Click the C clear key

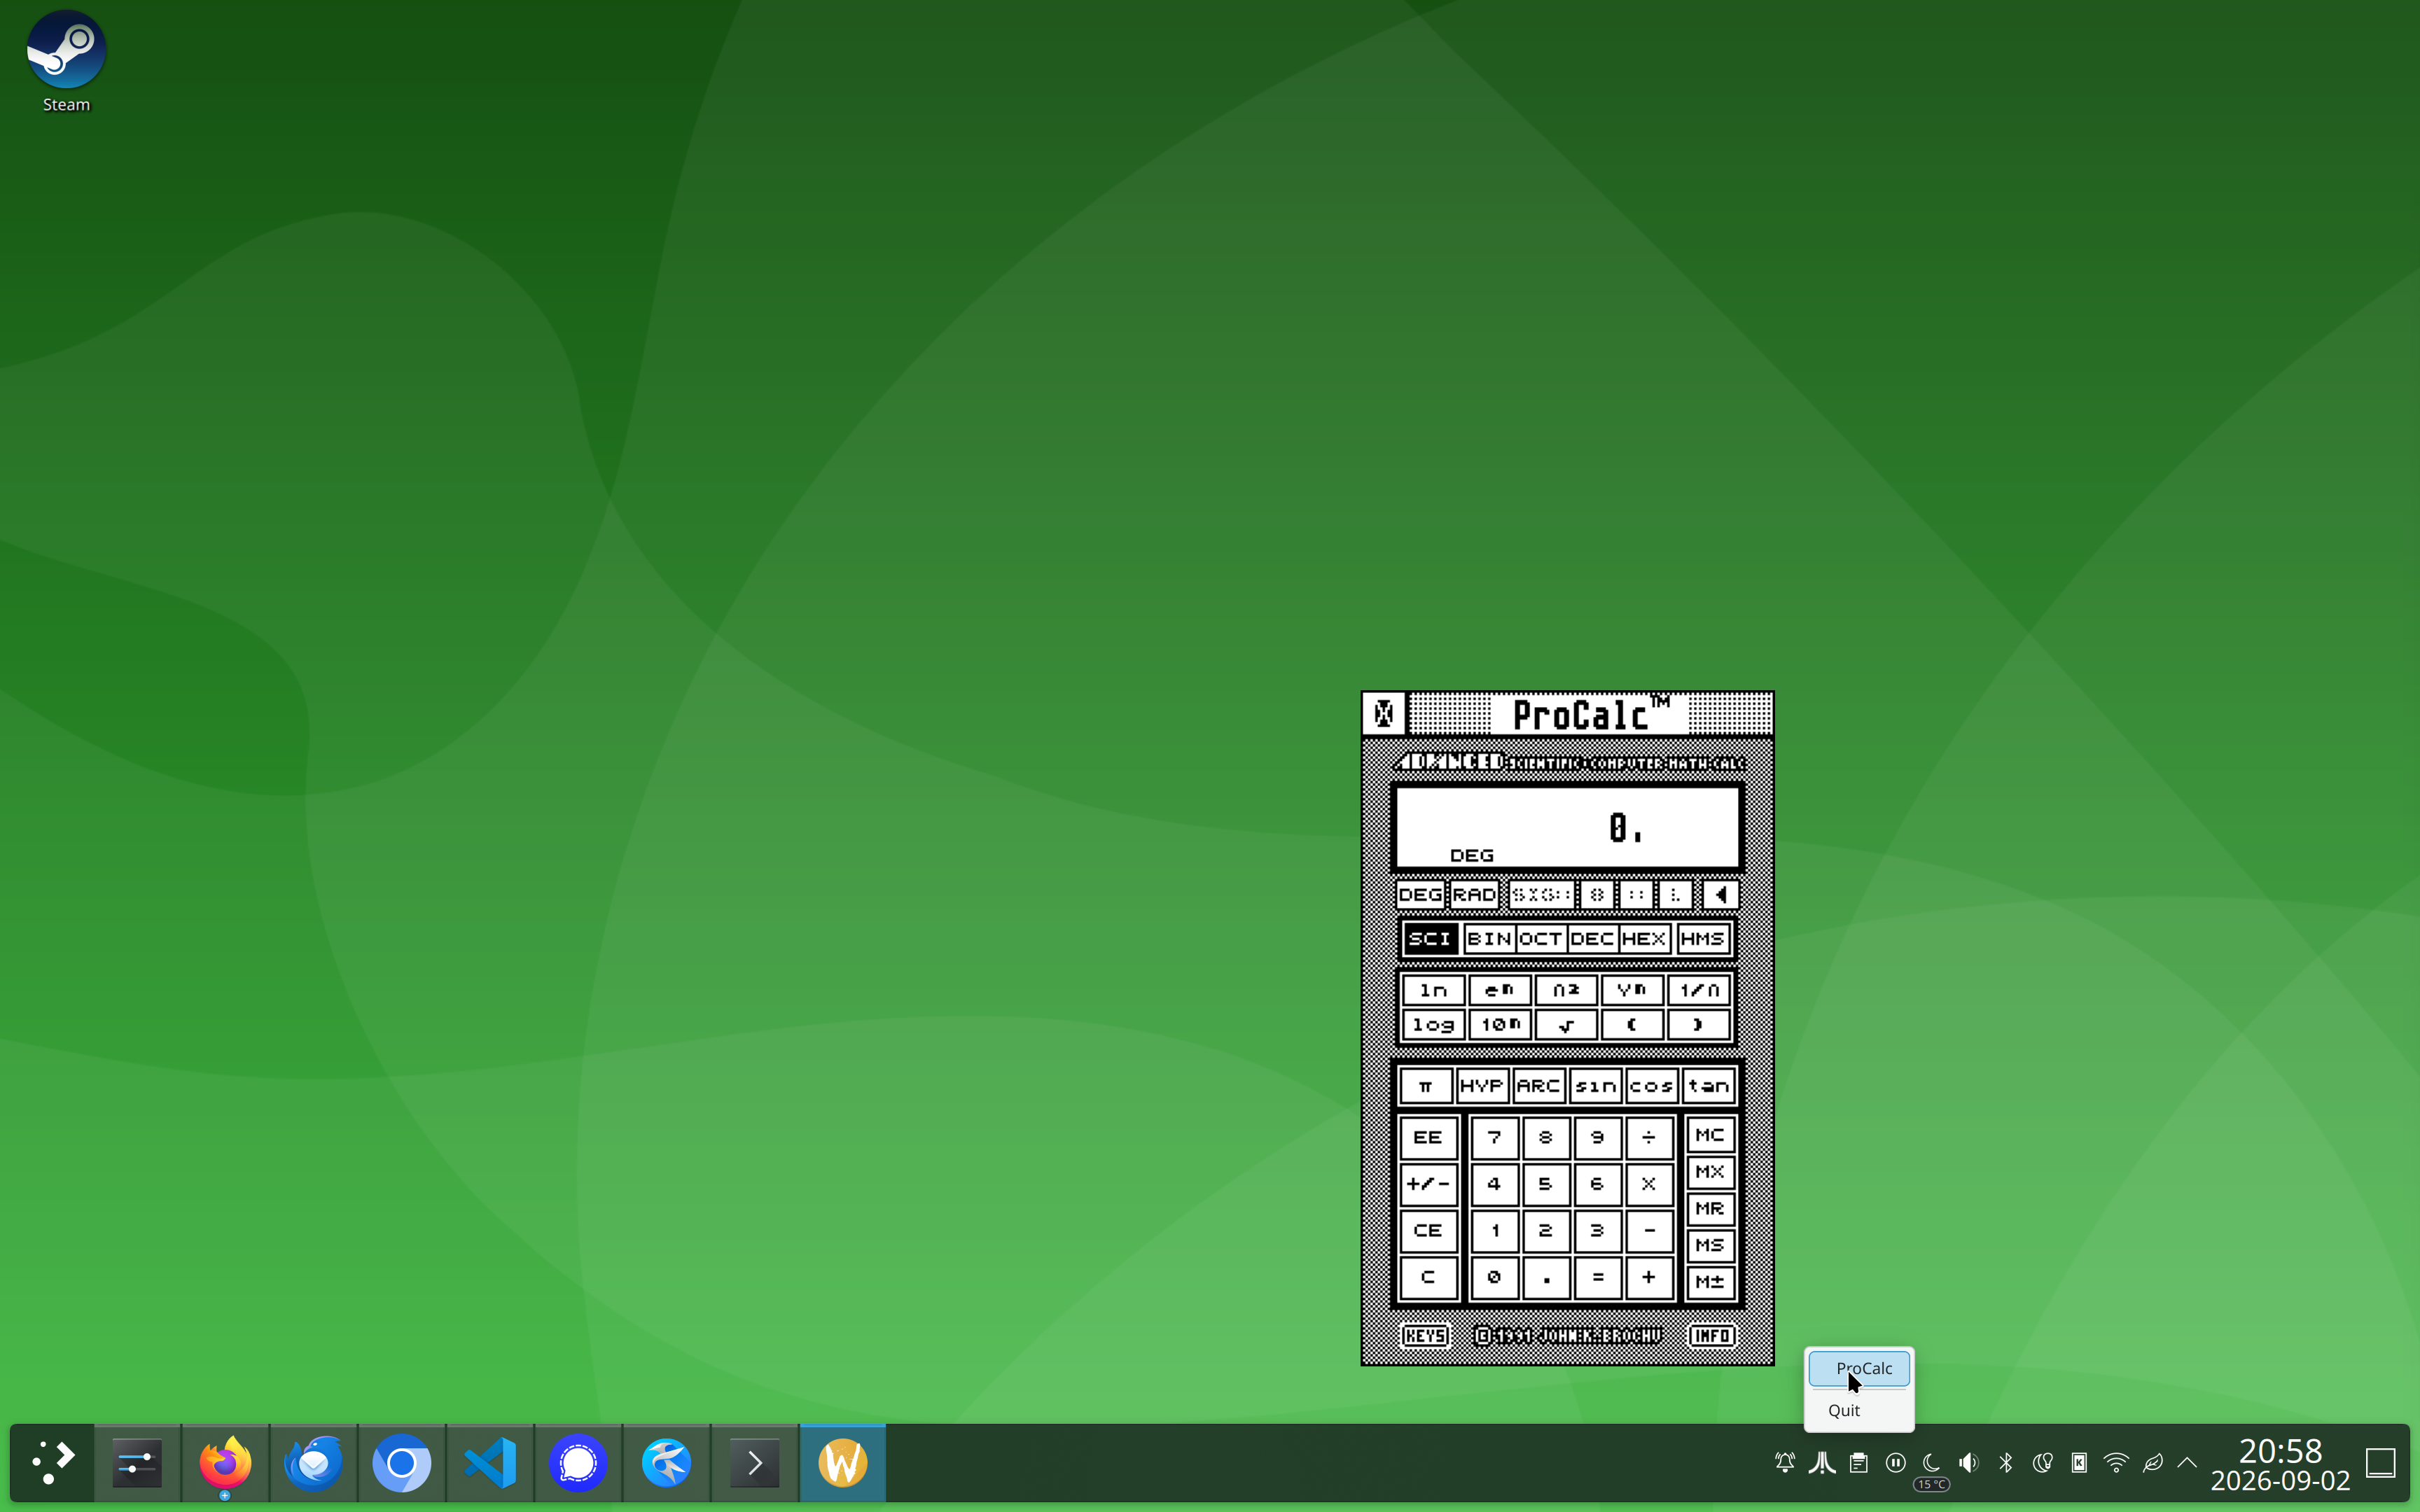tap(1428, 1277)
